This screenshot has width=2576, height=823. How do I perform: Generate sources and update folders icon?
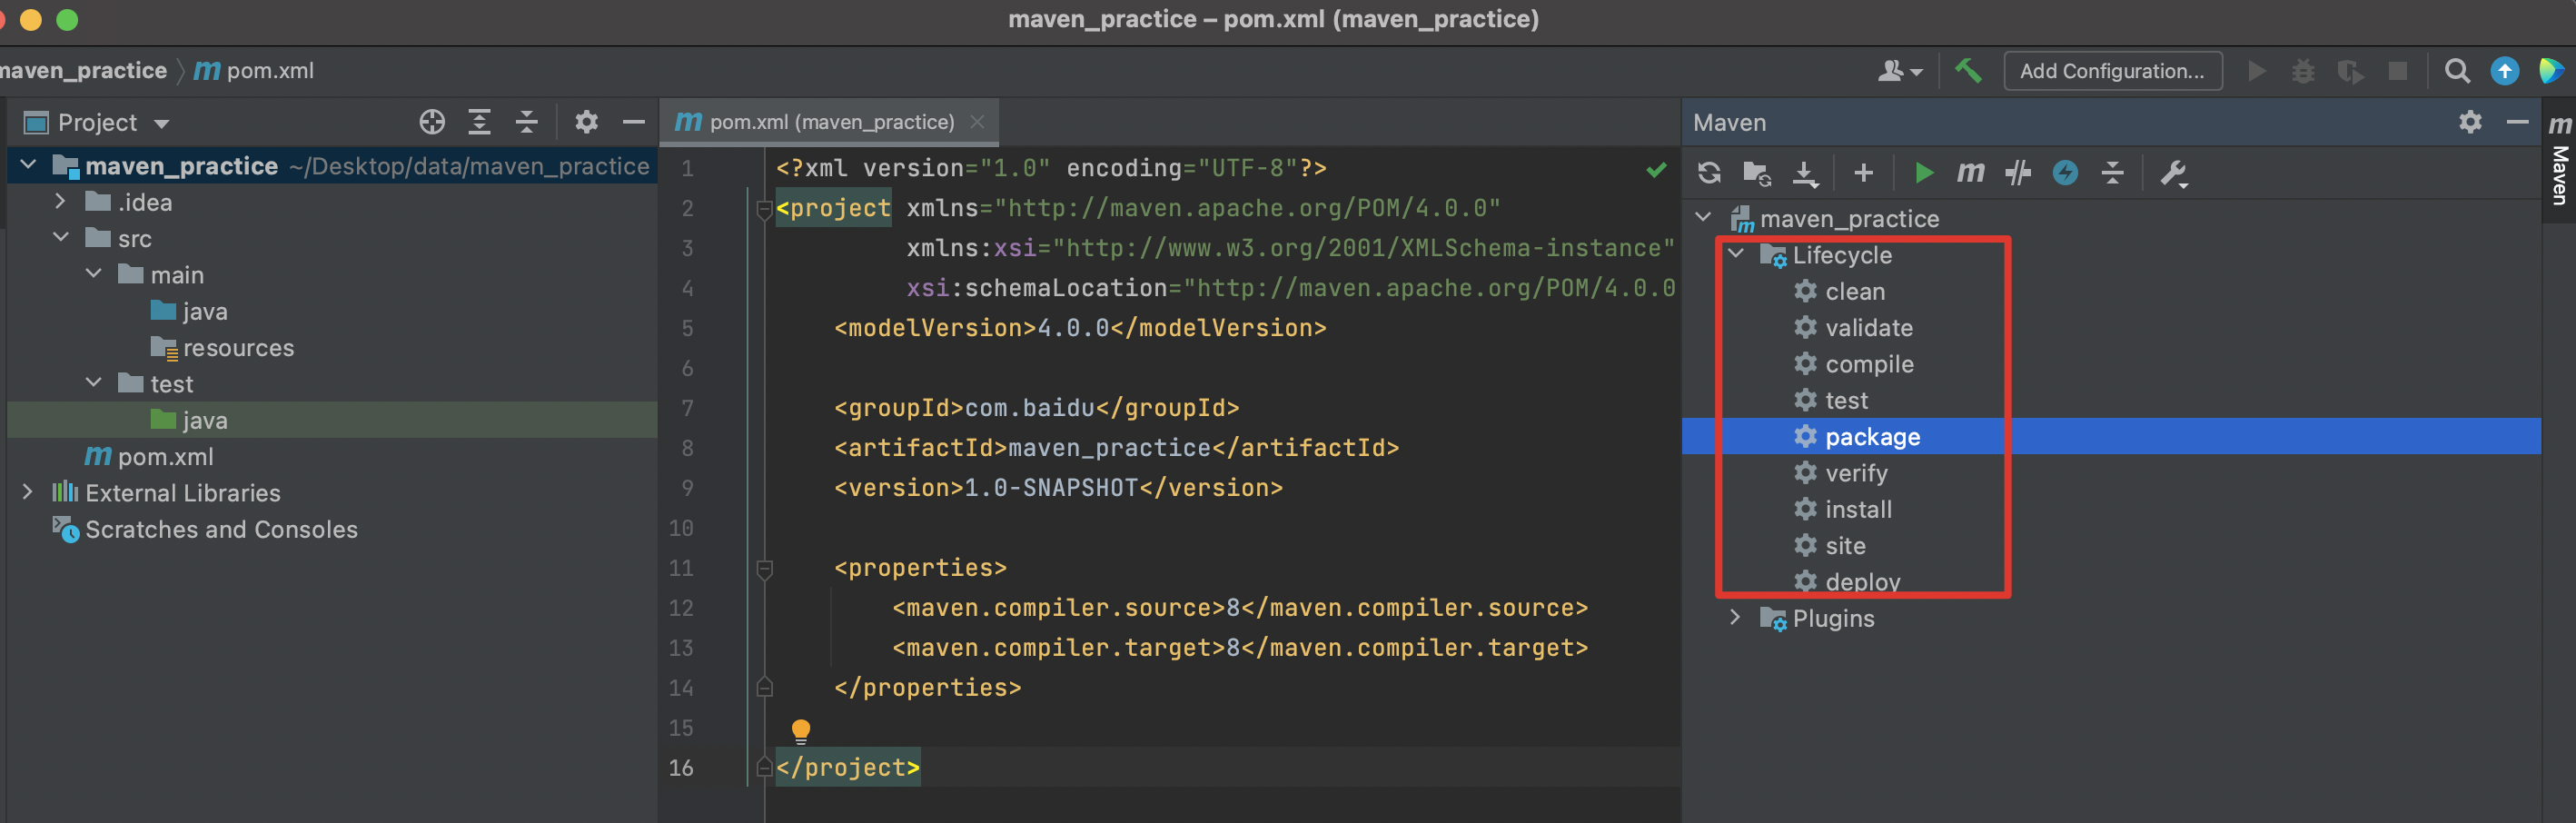click(1757, 173)
